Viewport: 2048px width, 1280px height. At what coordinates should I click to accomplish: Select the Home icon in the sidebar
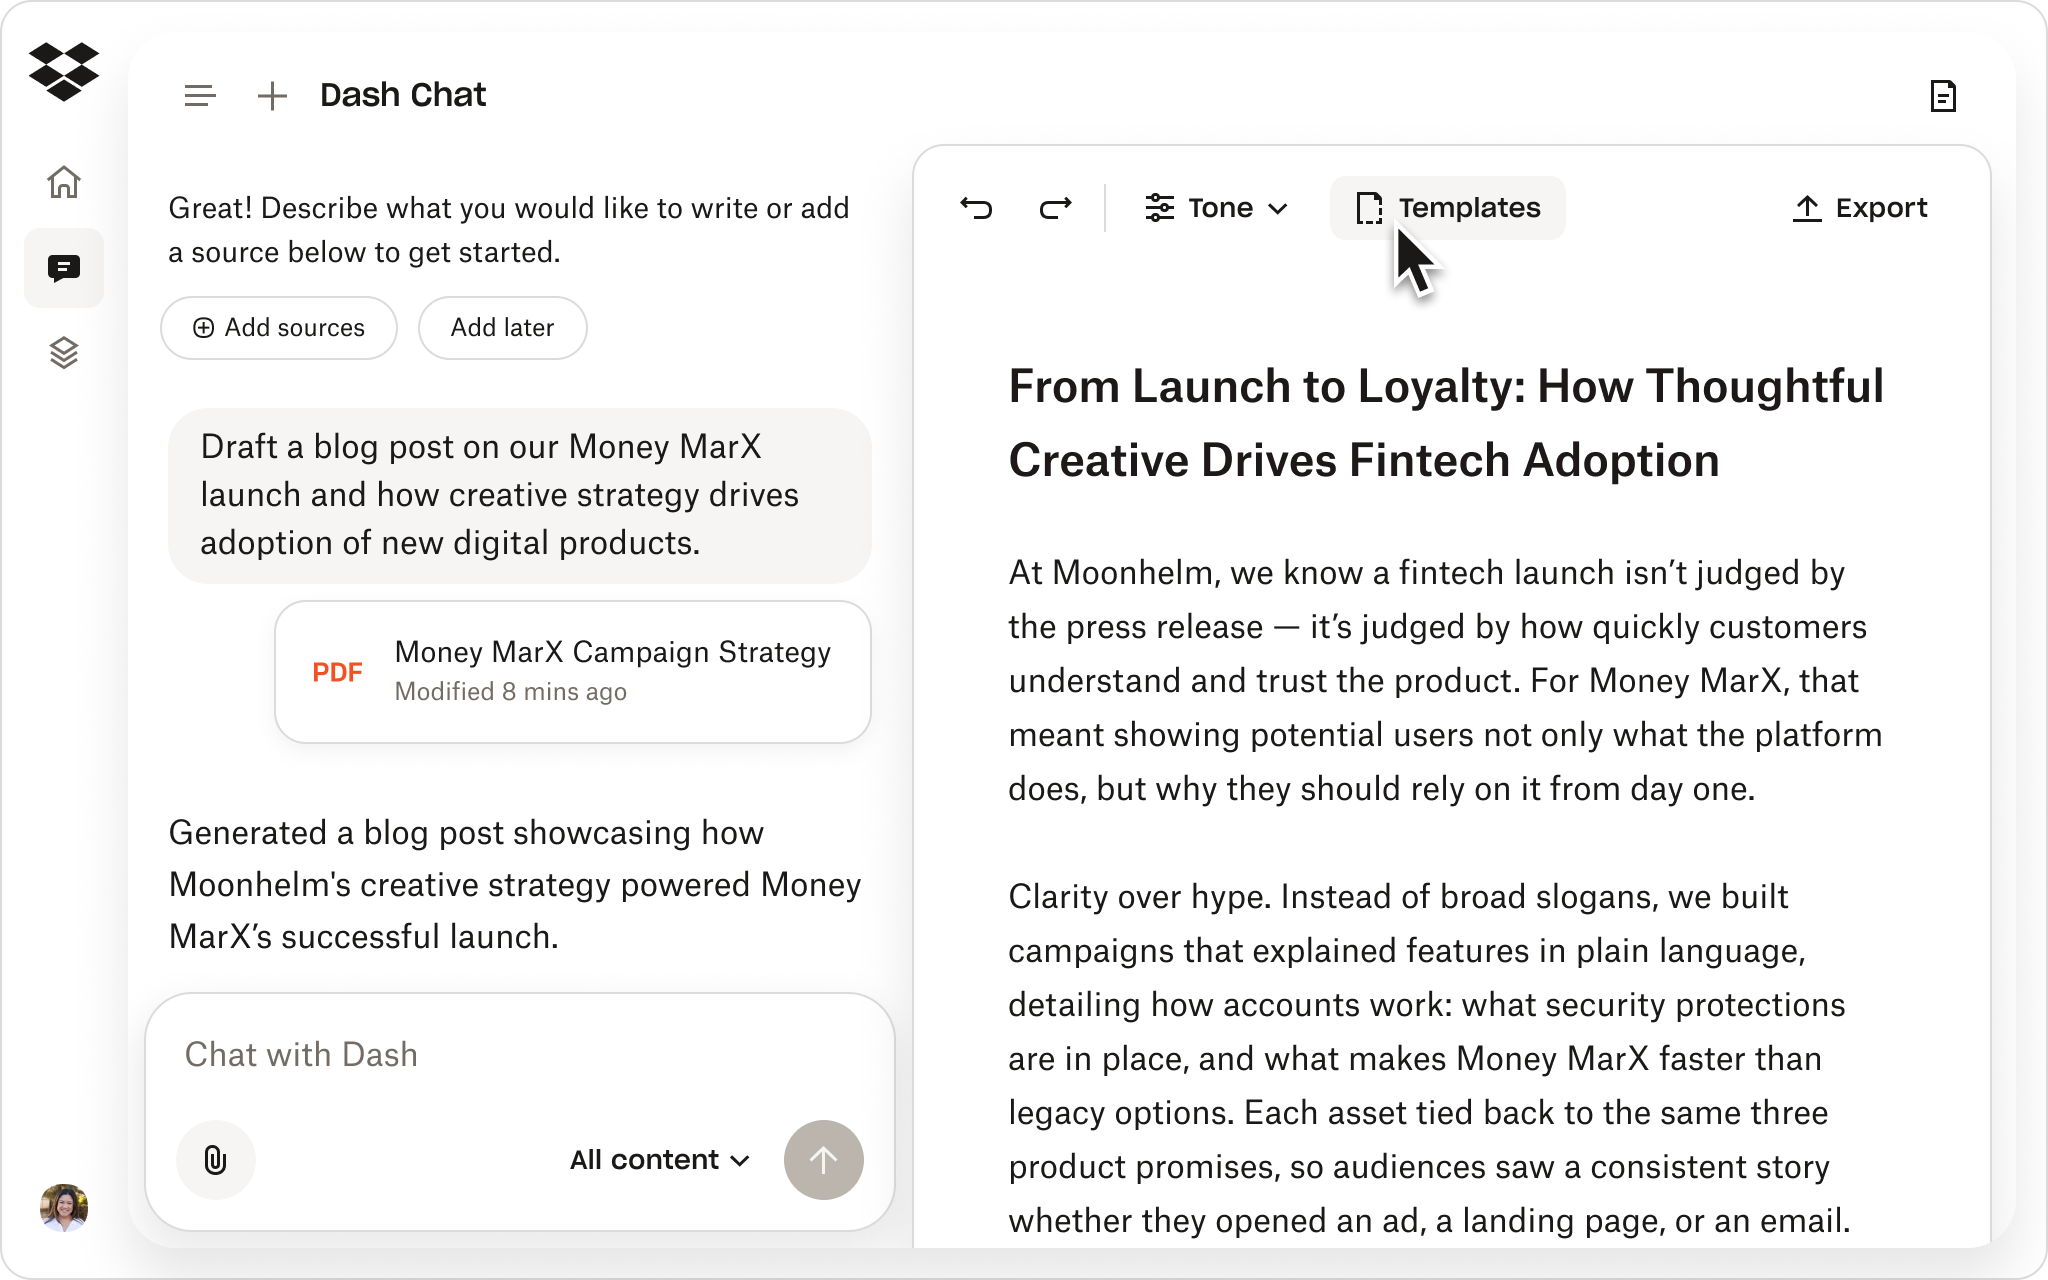[x=64, y=183]
